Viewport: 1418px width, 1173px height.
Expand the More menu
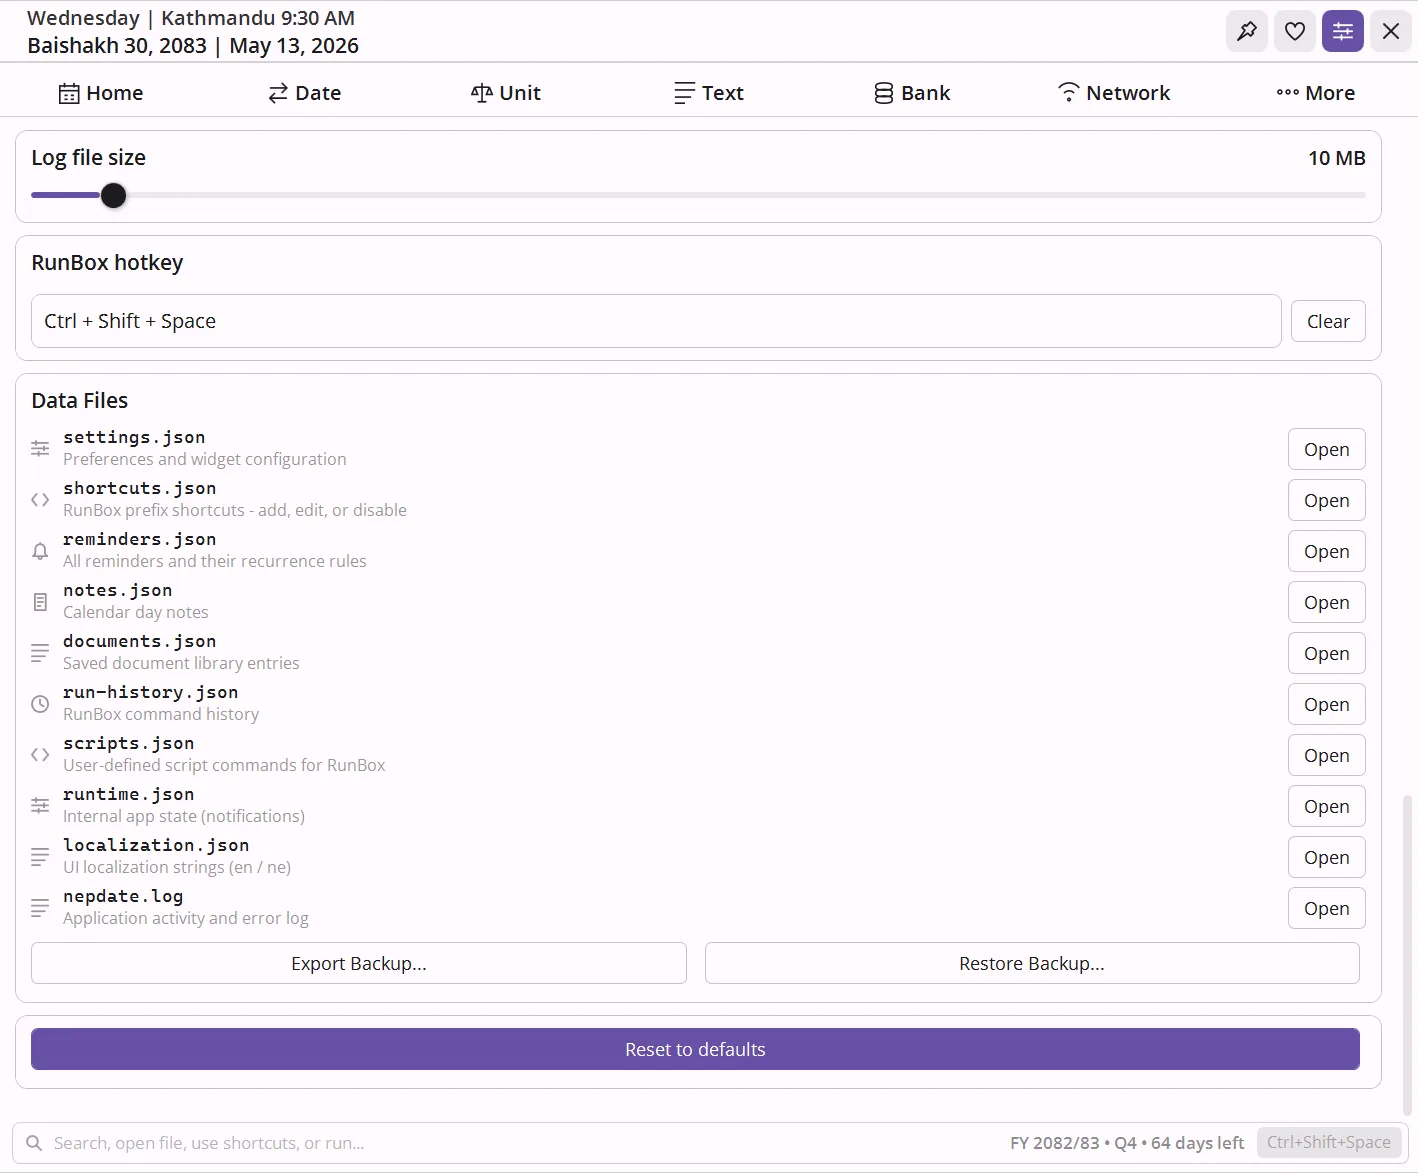[1316, 93]
